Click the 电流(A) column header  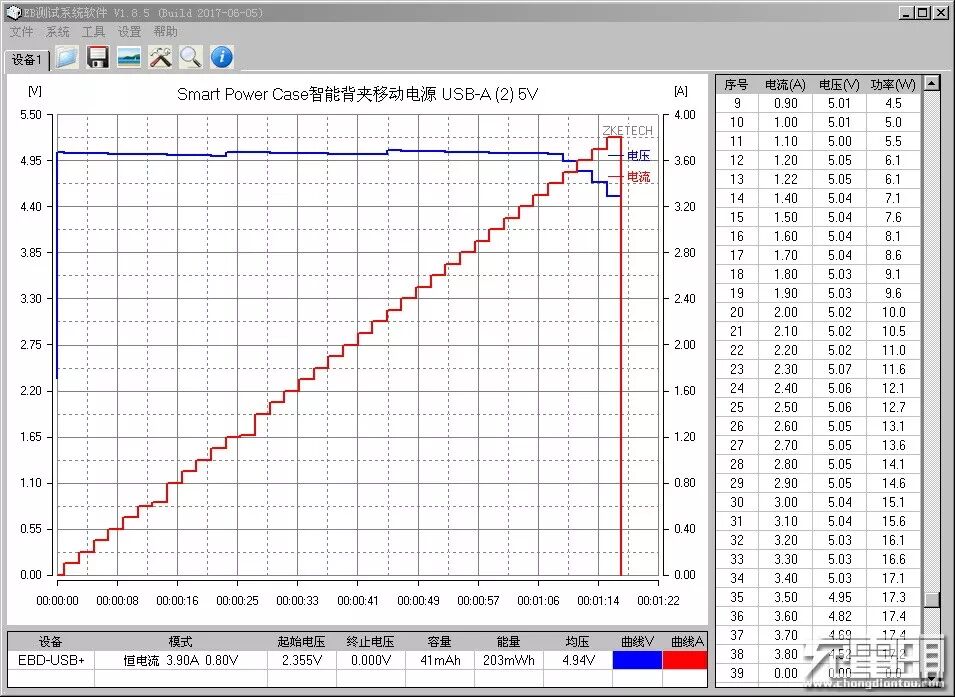click(x=785, y=85)
